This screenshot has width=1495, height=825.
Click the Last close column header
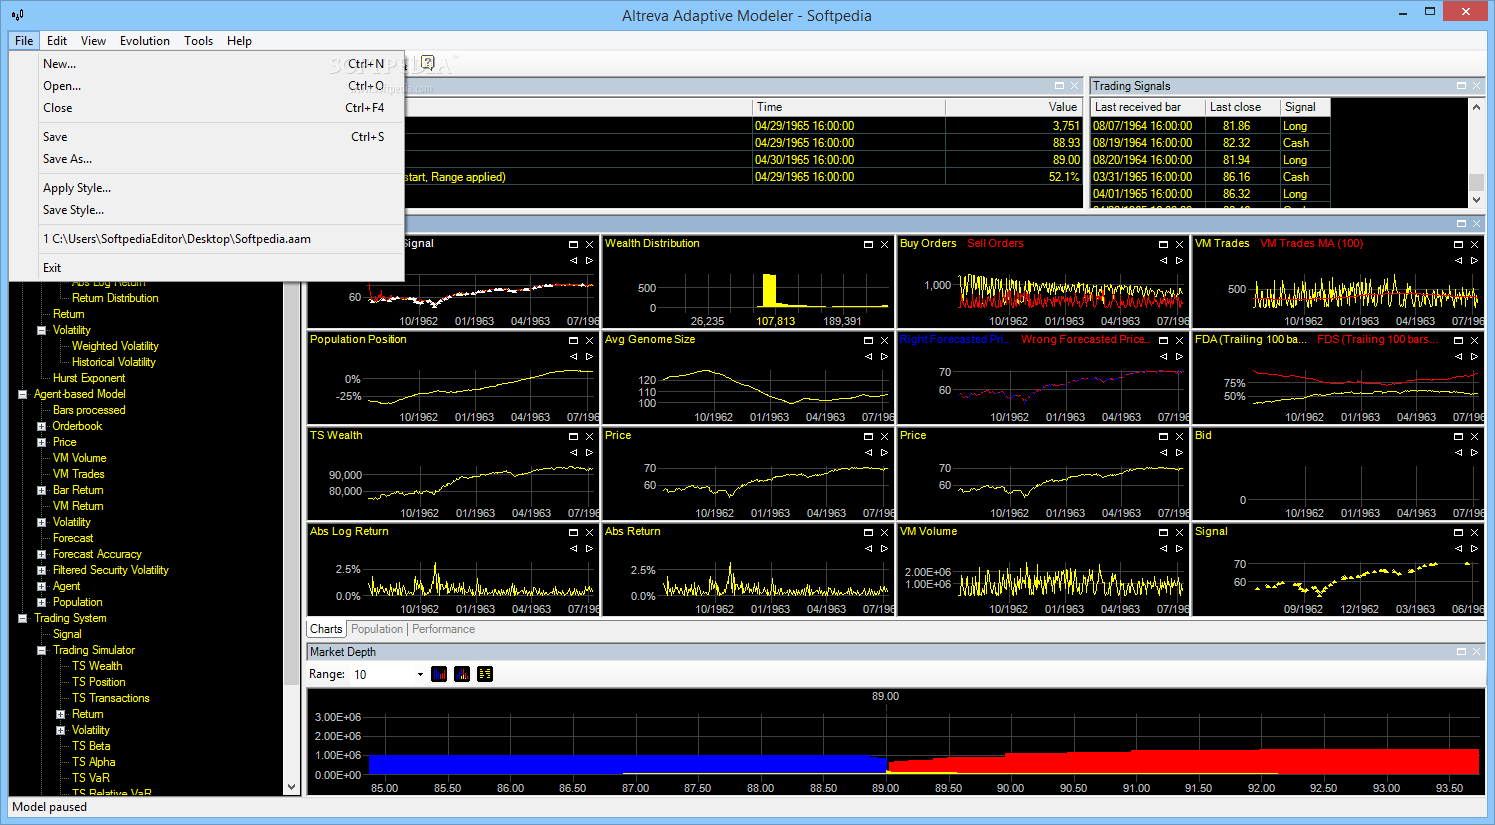tap(1242, 107)
